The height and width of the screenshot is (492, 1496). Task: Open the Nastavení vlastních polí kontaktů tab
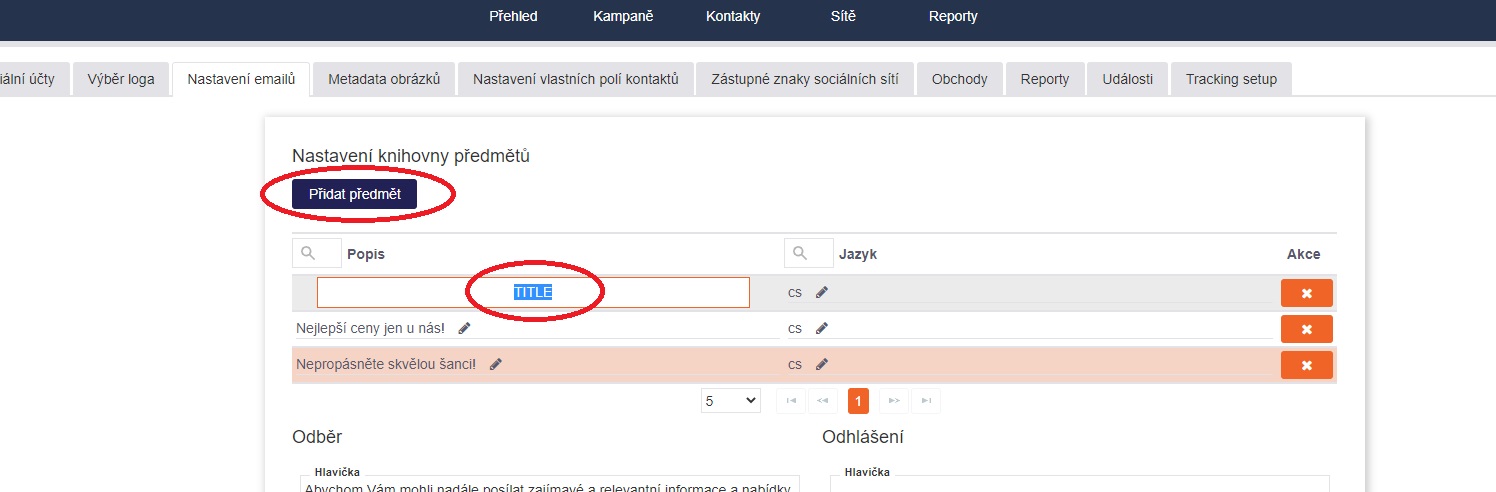(x=576, y=79)
